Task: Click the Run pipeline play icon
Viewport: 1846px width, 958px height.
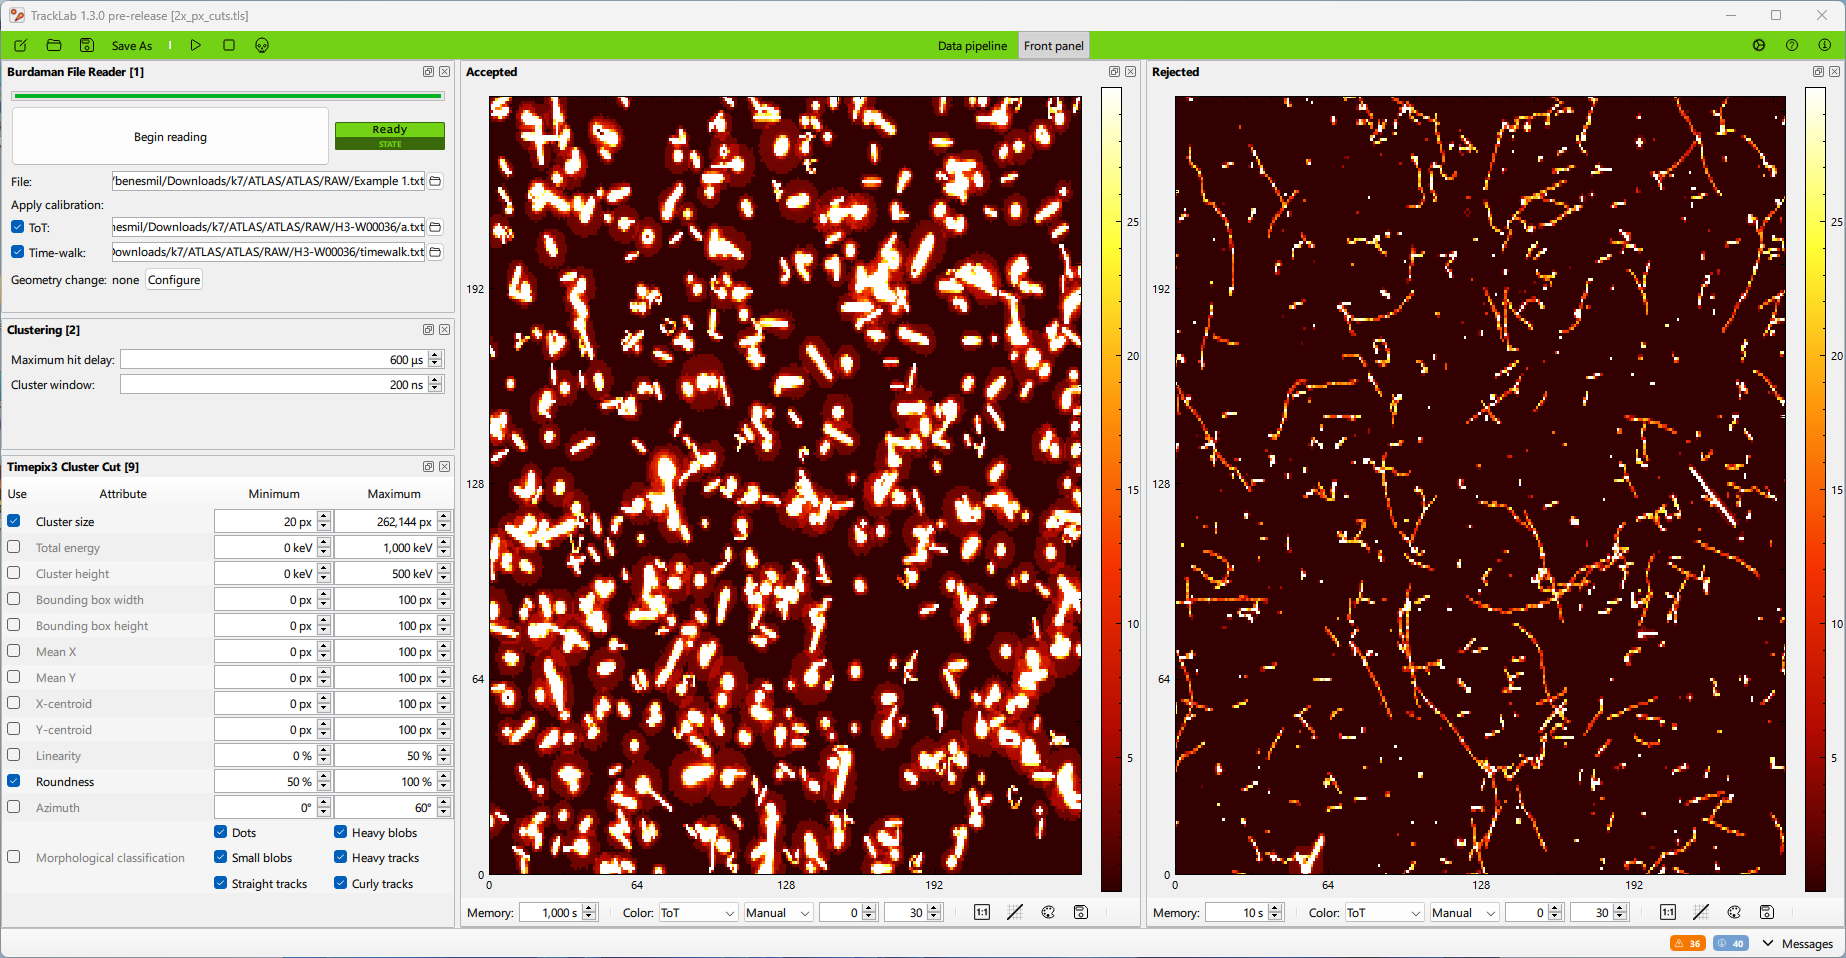Action: pyautogui.click(x=196, y=45)
